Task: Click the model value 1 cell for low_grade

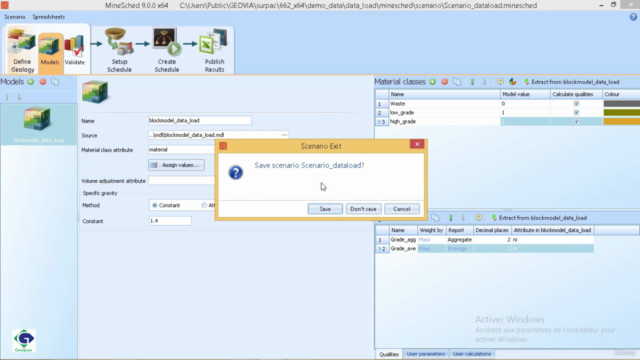Action: 525,113
